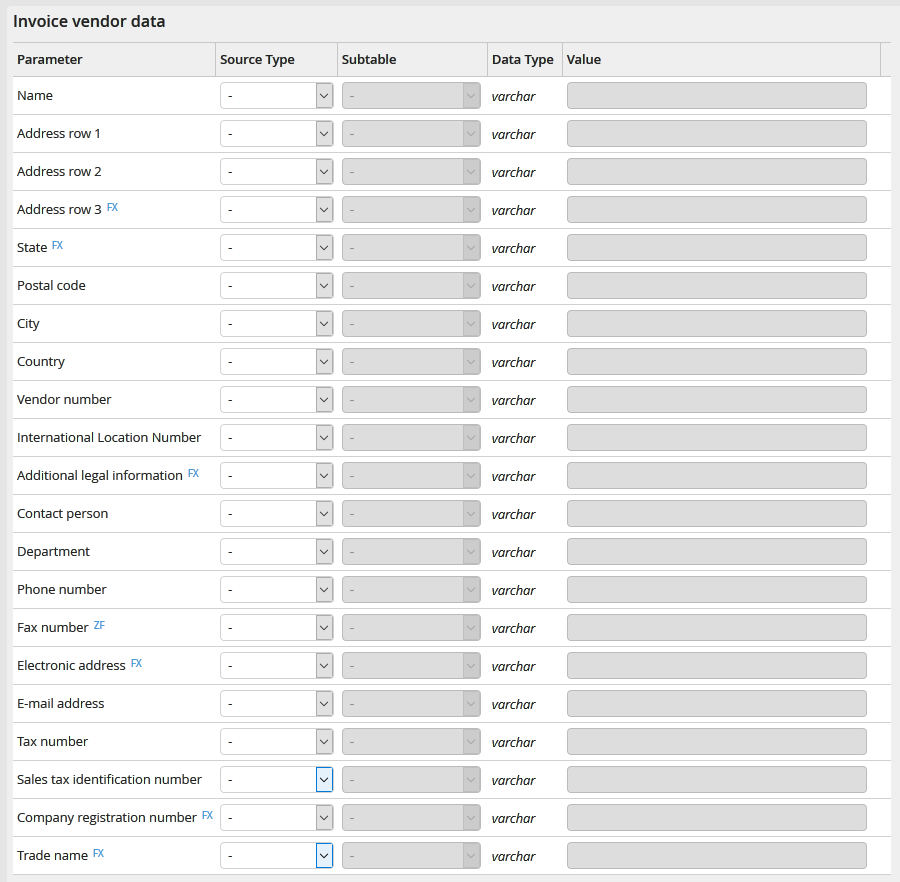Click the FX badge next to State

57,245
